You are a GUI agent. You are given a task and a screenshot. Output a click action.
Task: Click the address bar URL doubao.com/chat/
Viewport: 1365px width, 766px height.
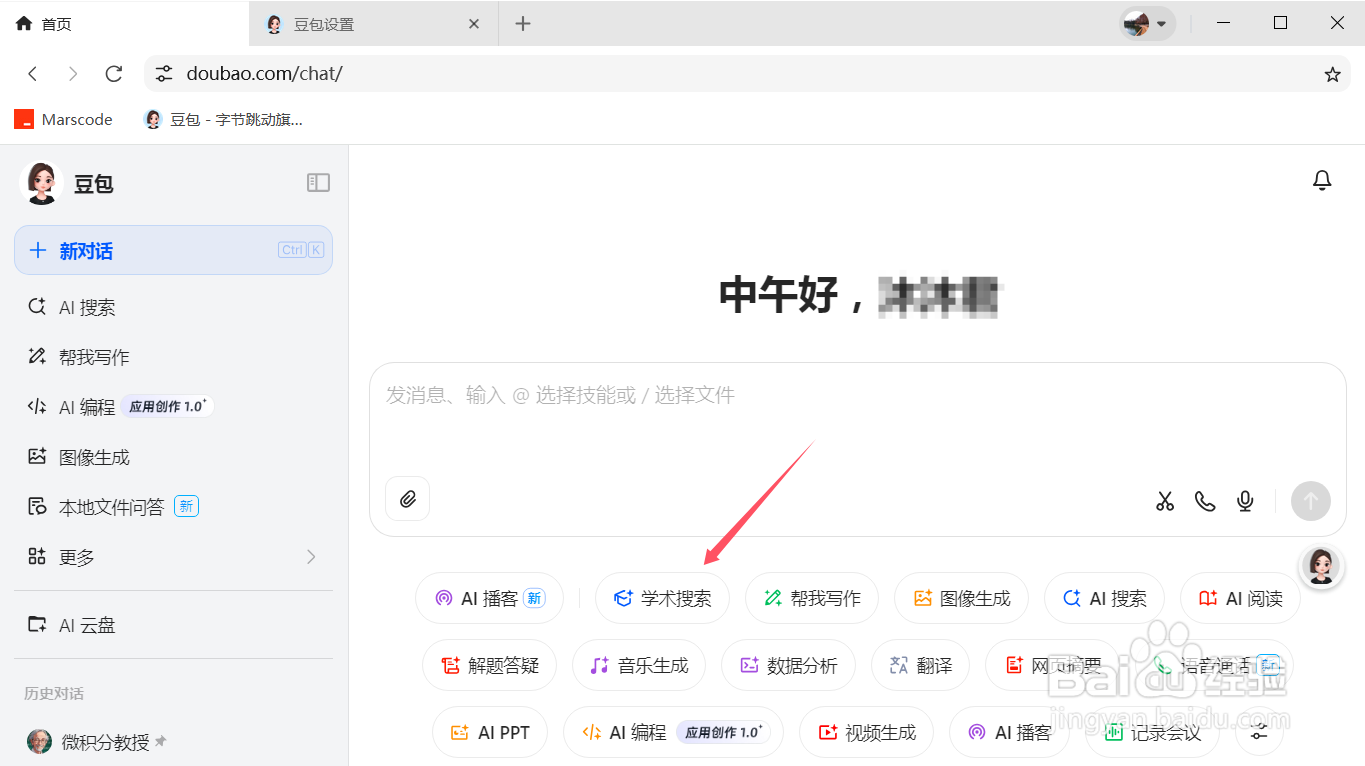[x=264, y=74]
